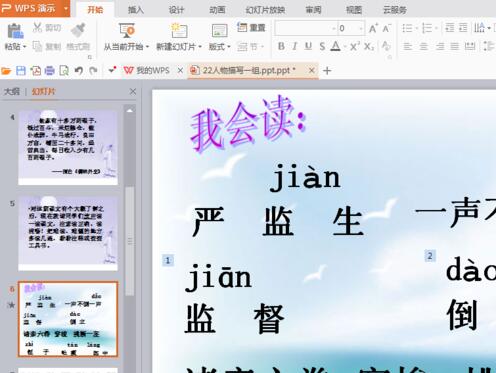Image resolution: width=496 pixels, height=373 pixels.
Task: Click the New Slide icon
Action: [x=179, y=30]
